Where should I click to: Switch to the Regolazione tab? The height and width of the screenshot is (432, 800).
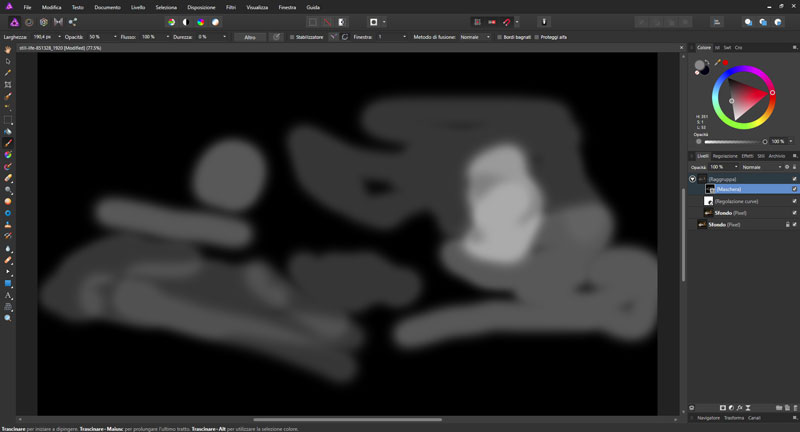[725, 156]
